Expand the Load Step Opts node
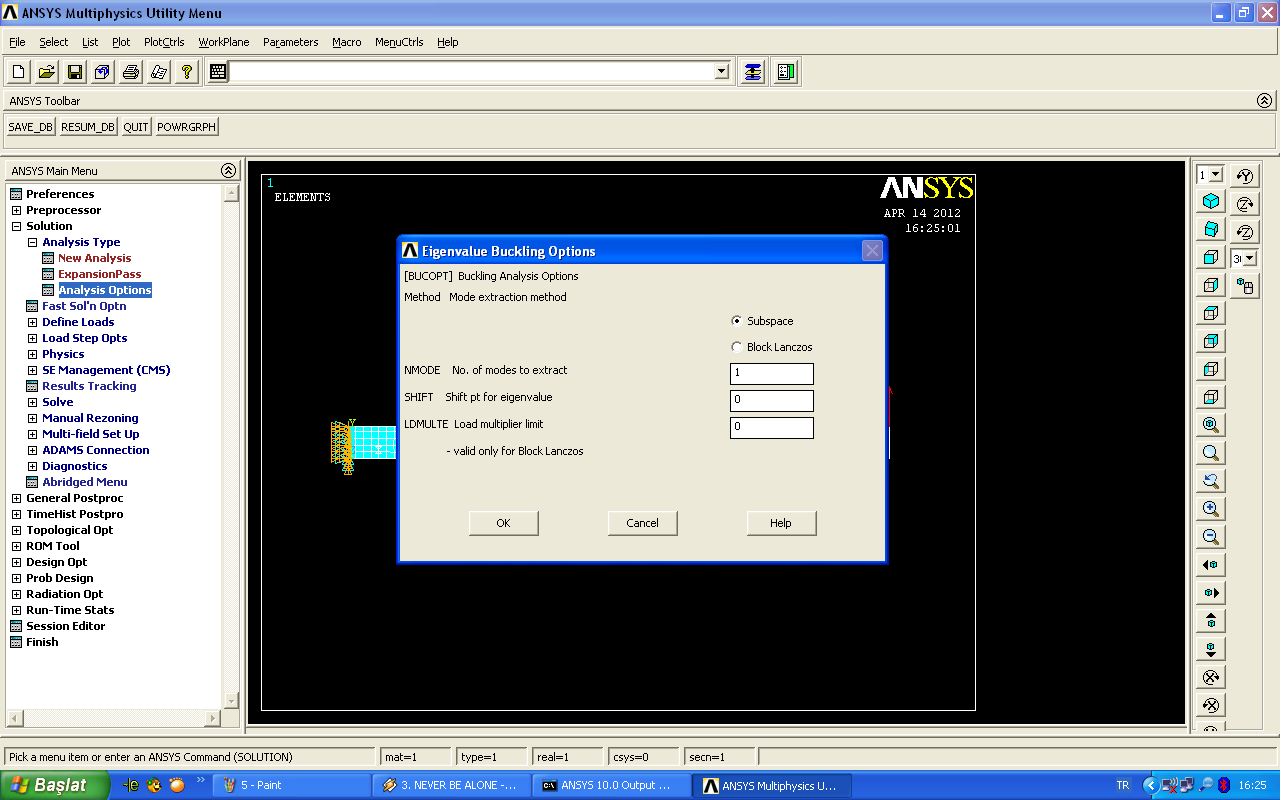 click(x=32, y=338)
